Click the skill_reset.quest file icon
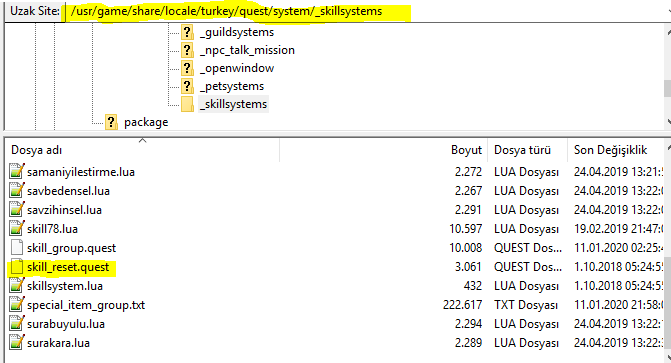 (17, 267)
